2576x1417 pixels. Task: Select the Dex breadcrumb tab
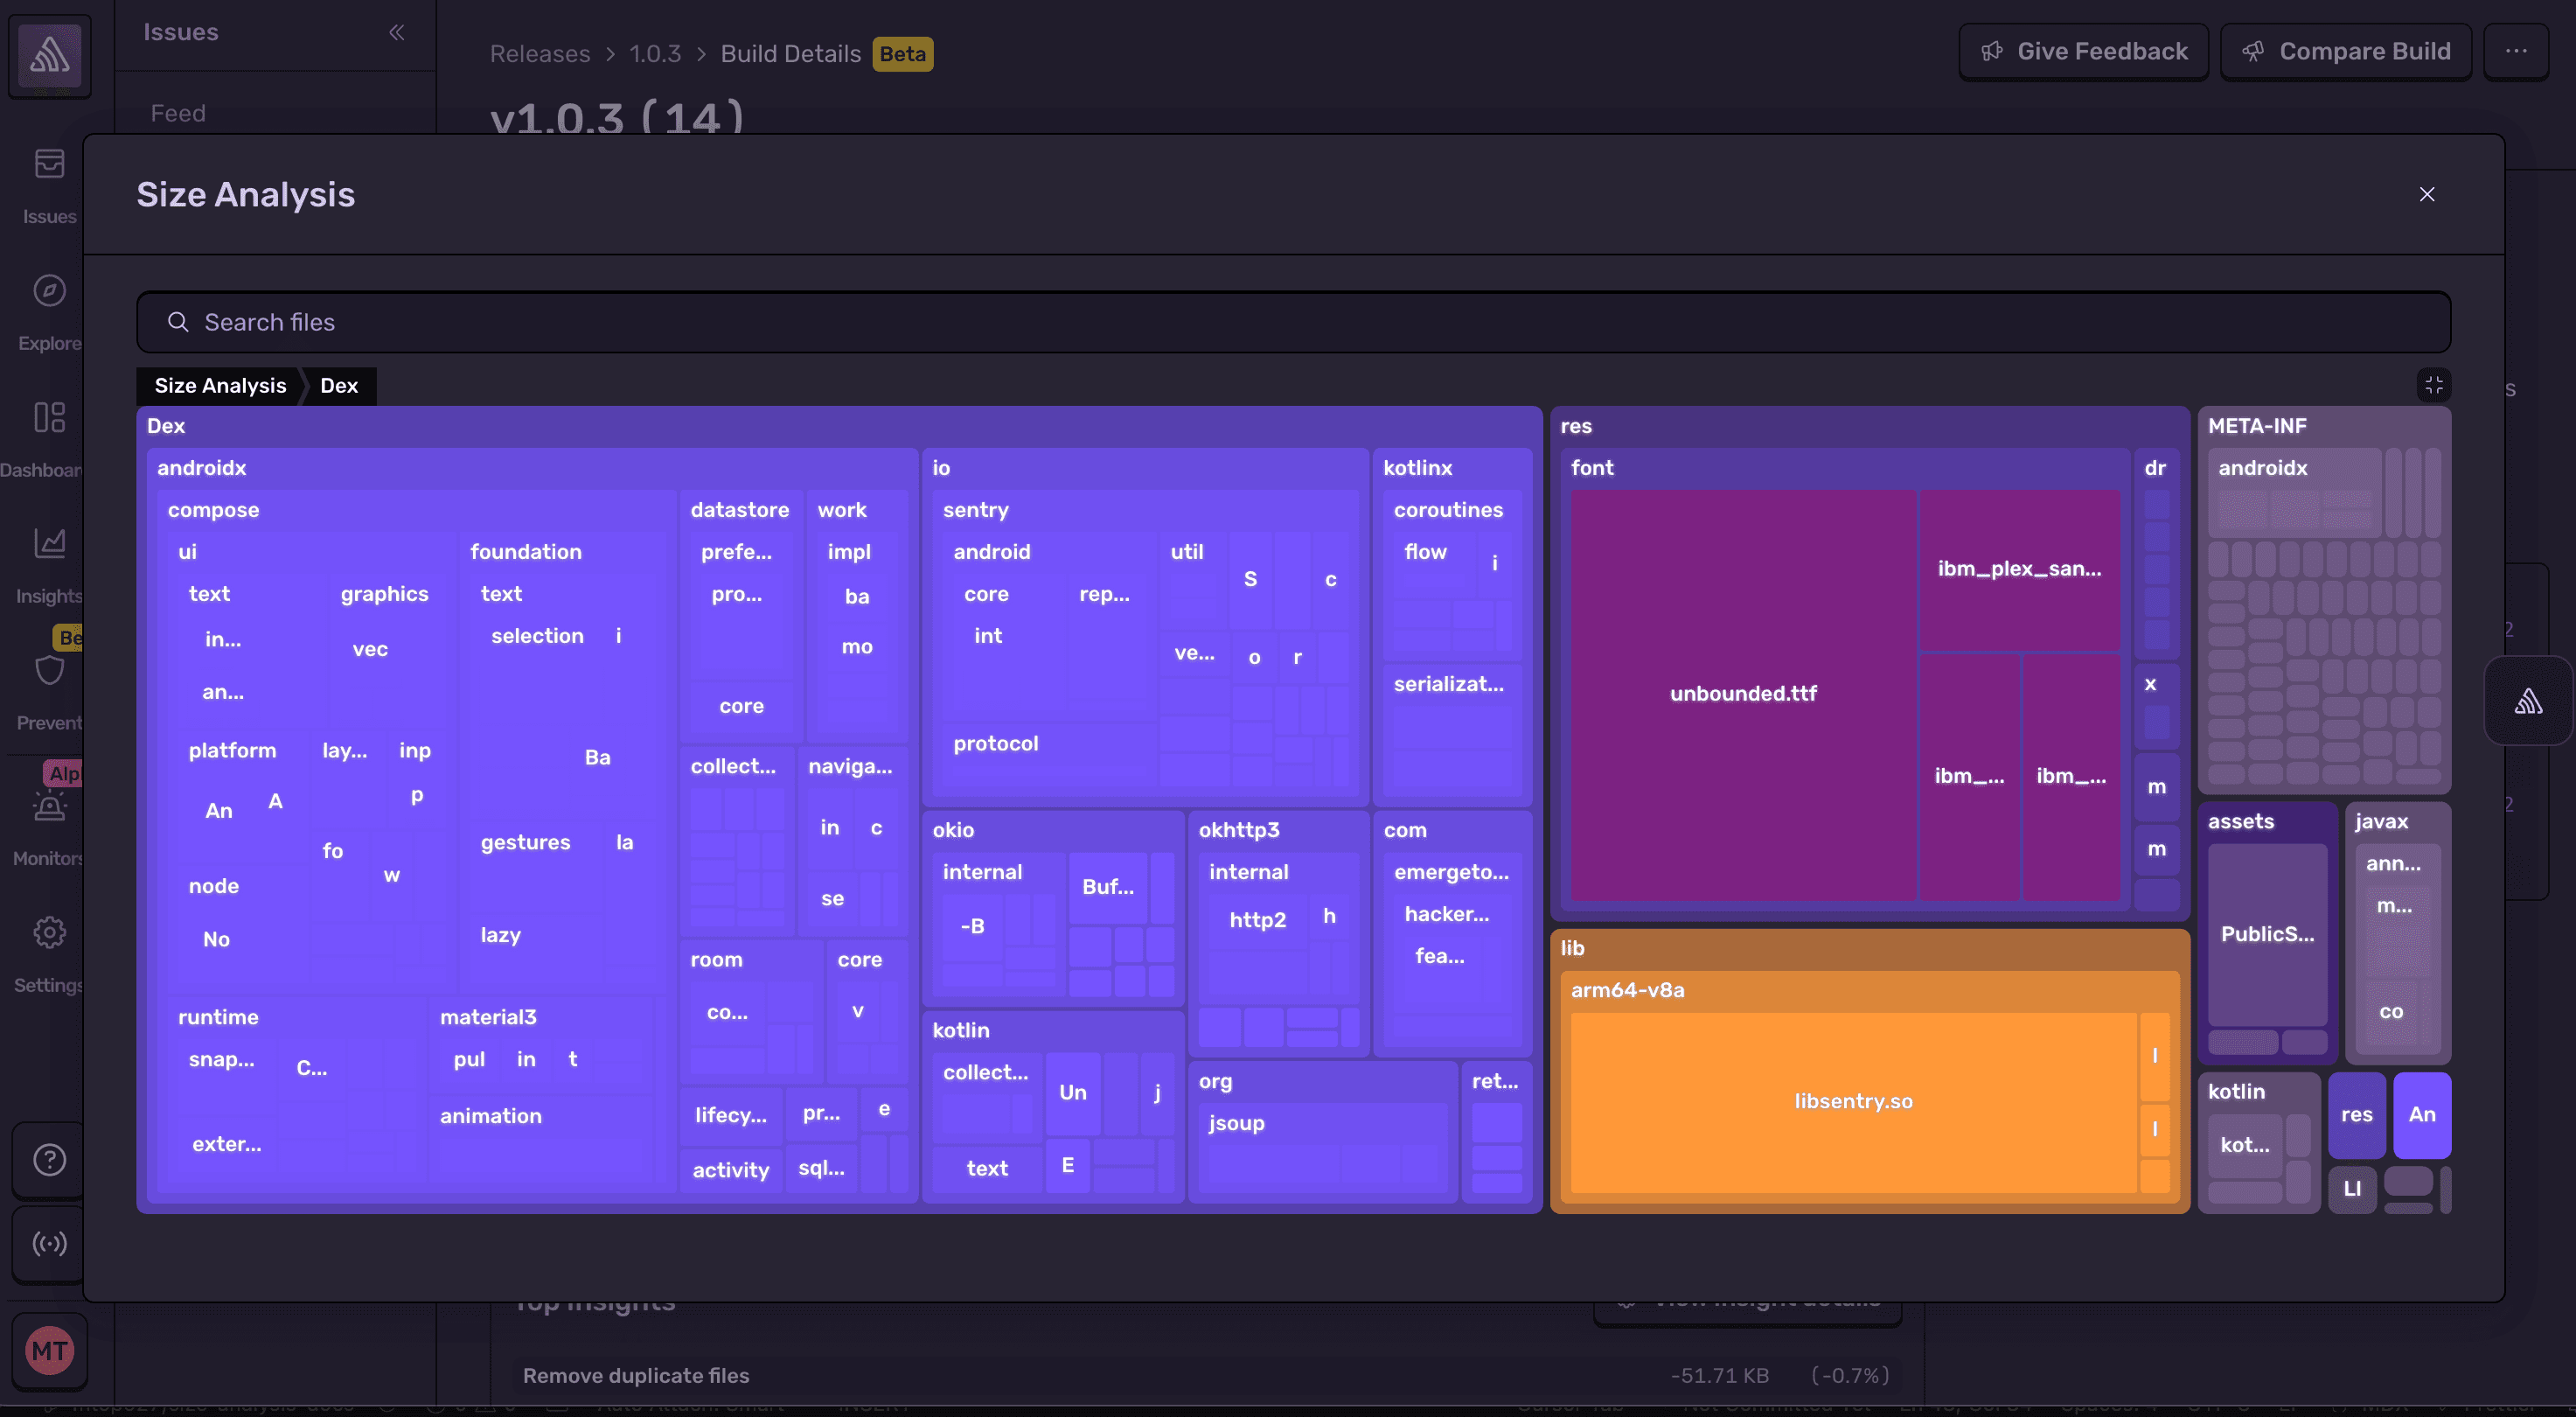338,385
